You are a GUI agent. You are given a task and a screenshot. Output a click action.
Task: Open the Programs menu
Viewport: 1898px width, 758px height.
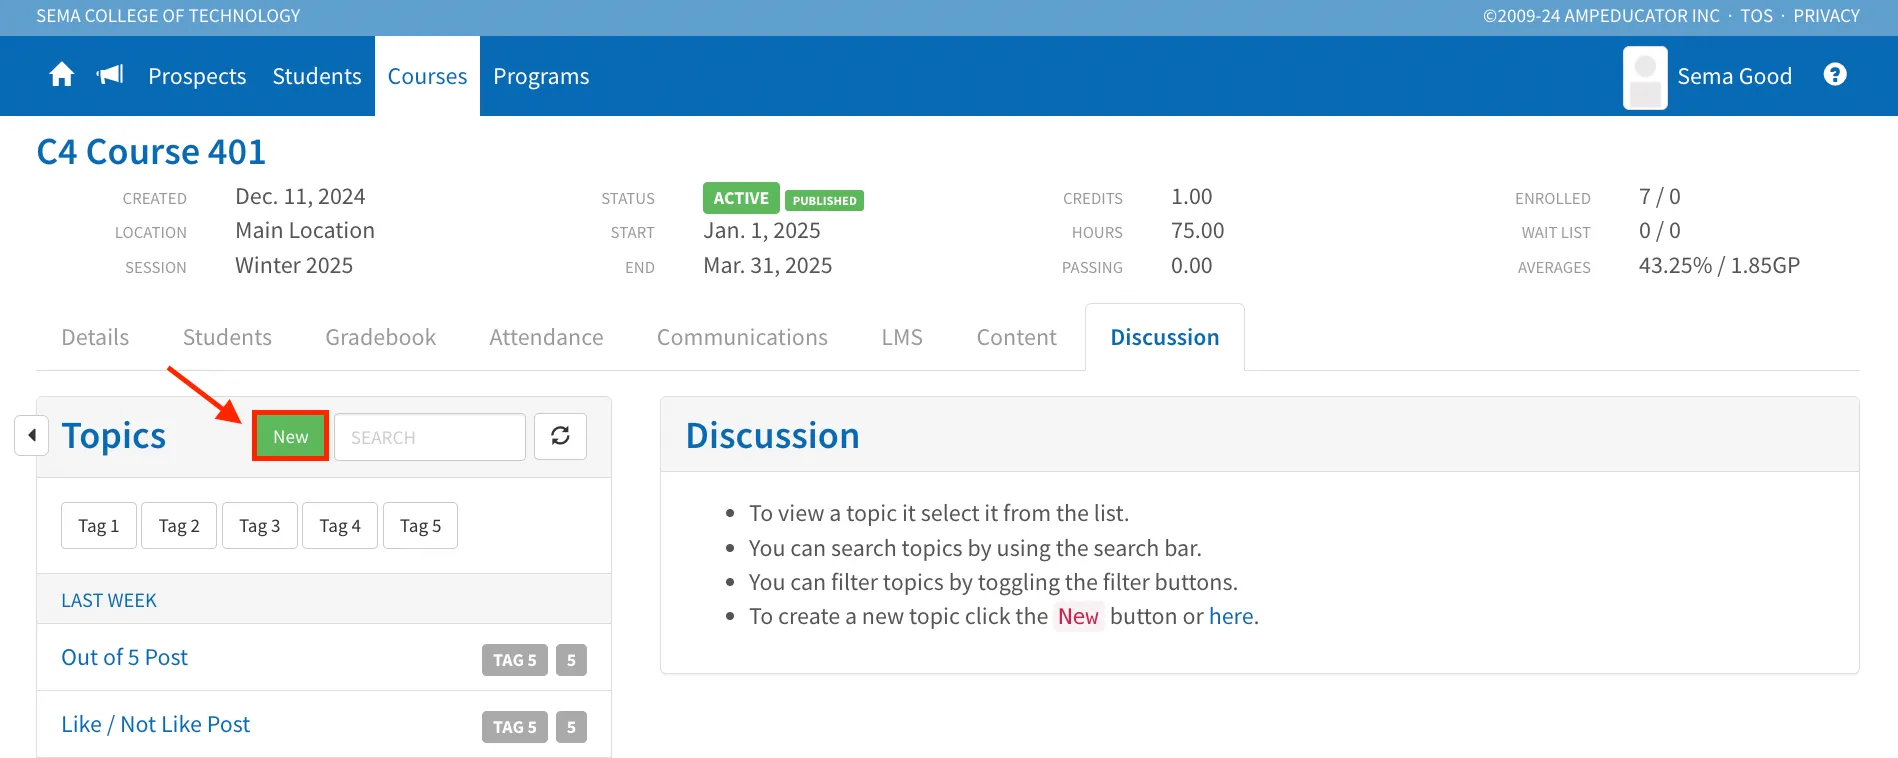[x=541, y=76]
